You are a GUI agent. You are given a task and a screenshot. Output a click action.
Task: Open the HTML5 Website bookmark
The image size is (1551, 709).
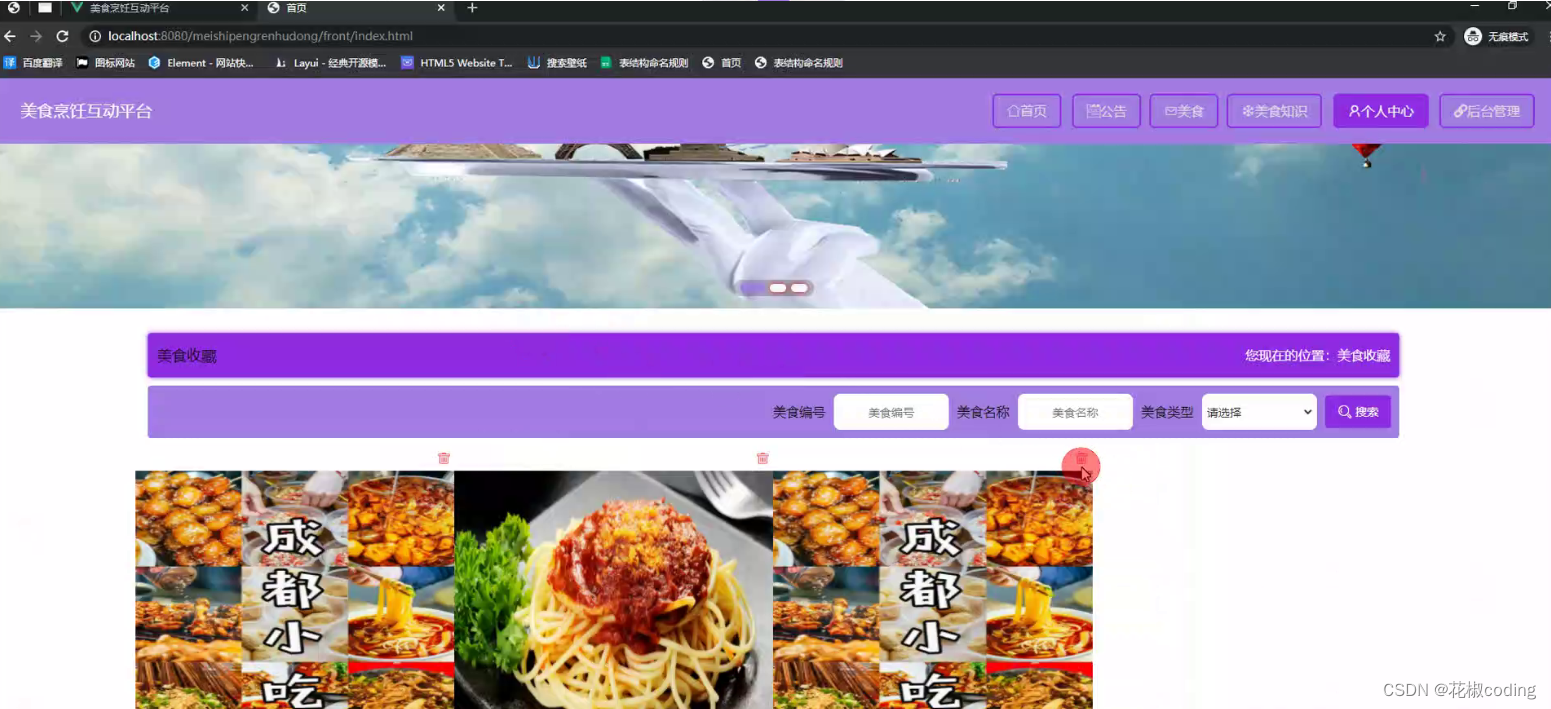tap(457, 62)
